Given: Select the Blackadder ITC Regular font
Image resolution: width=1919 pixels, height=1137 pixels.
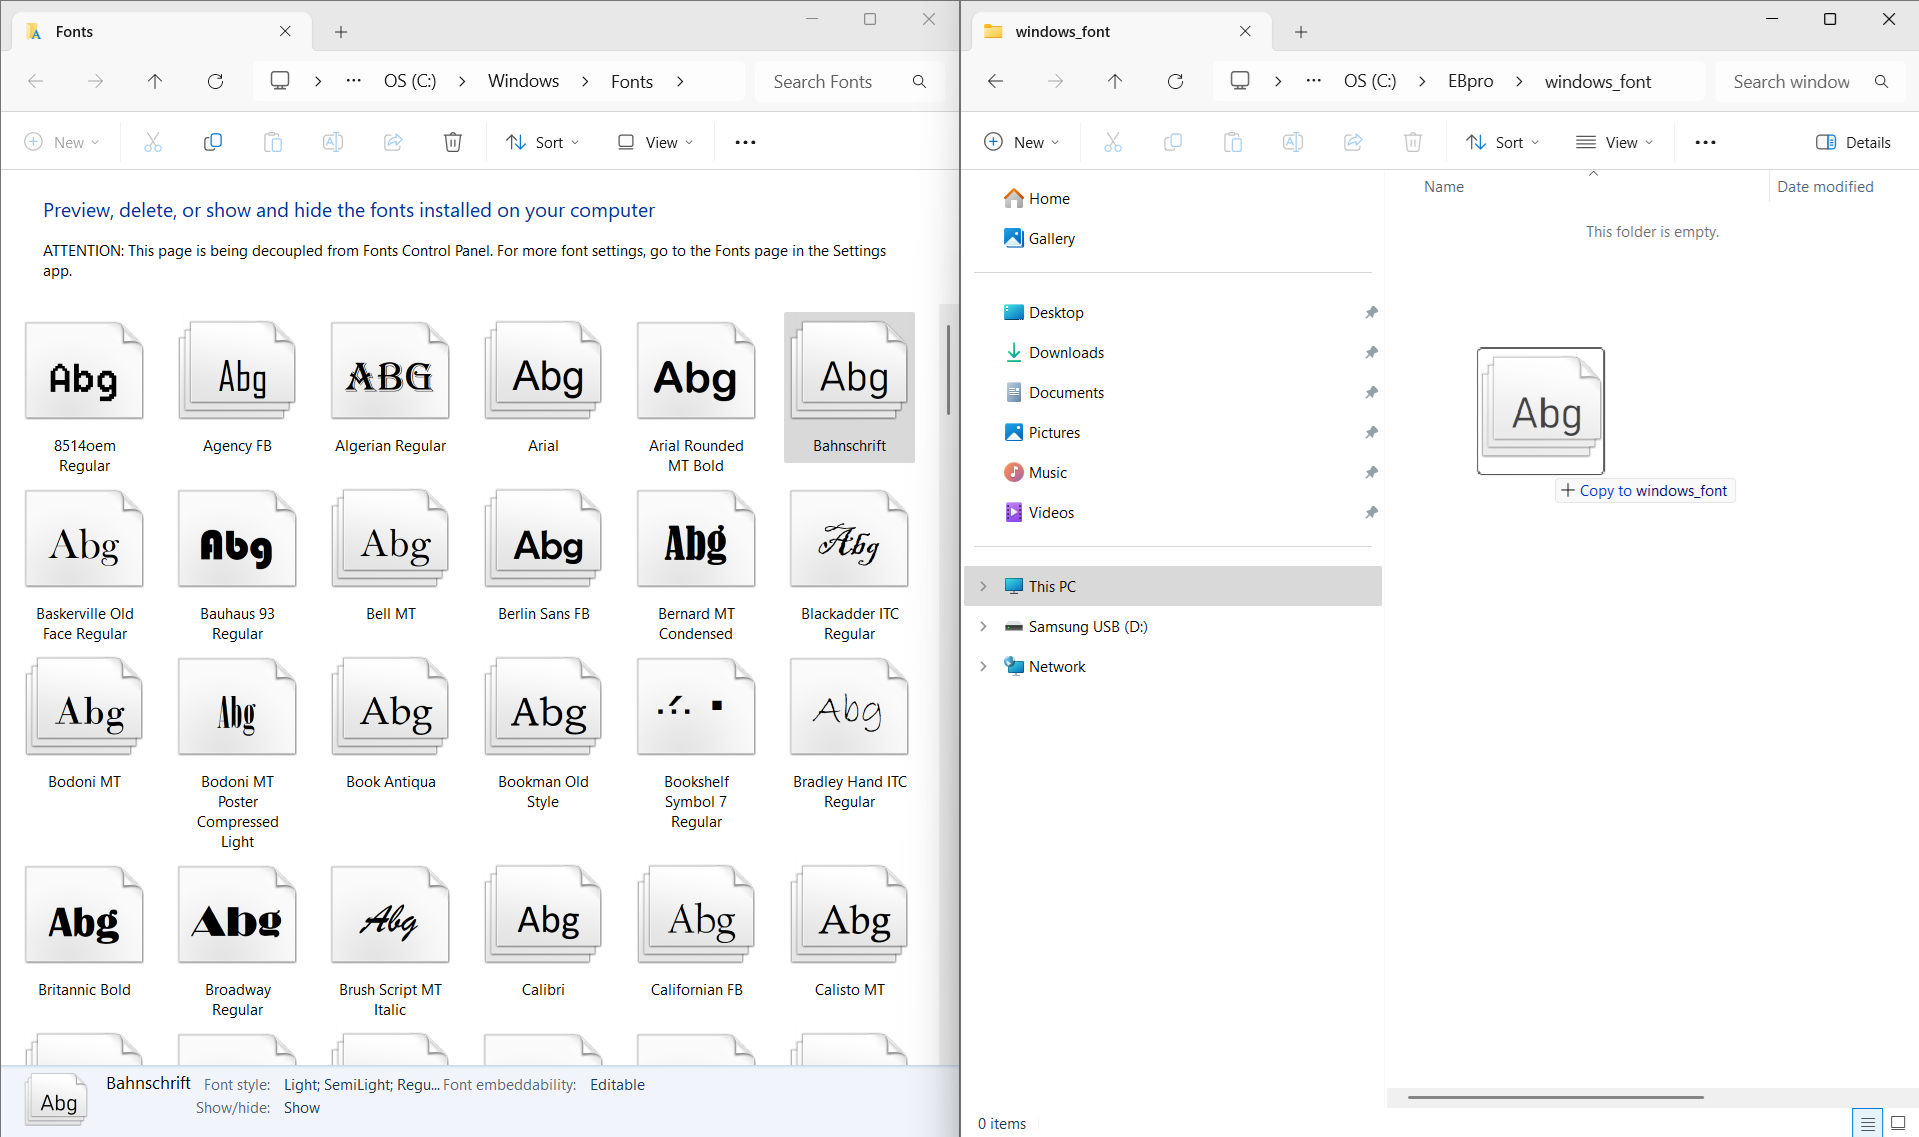Looking at the screenshot, I should point(849,566).
